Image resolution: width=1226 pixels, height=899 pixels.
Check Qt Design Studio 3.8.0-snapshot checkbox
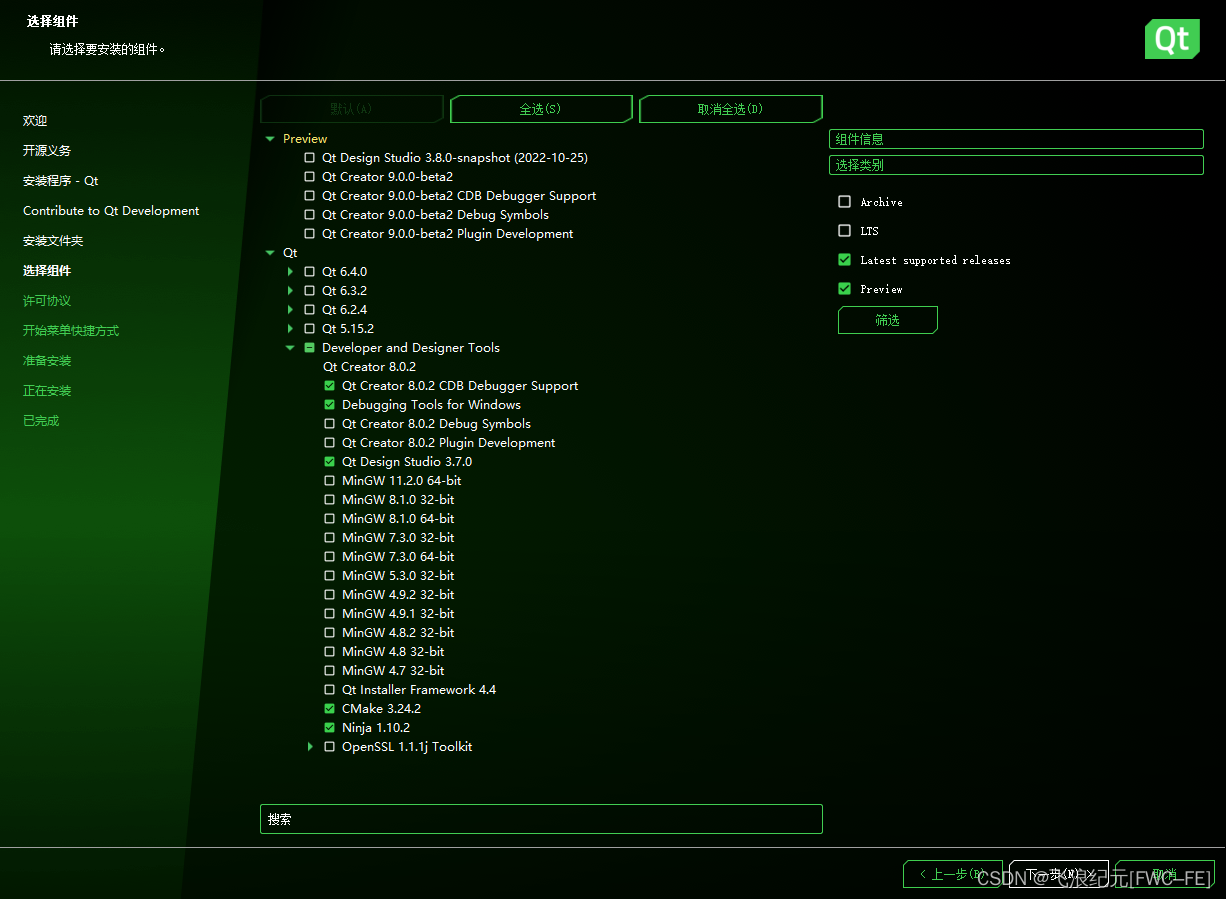coord(309,158)
